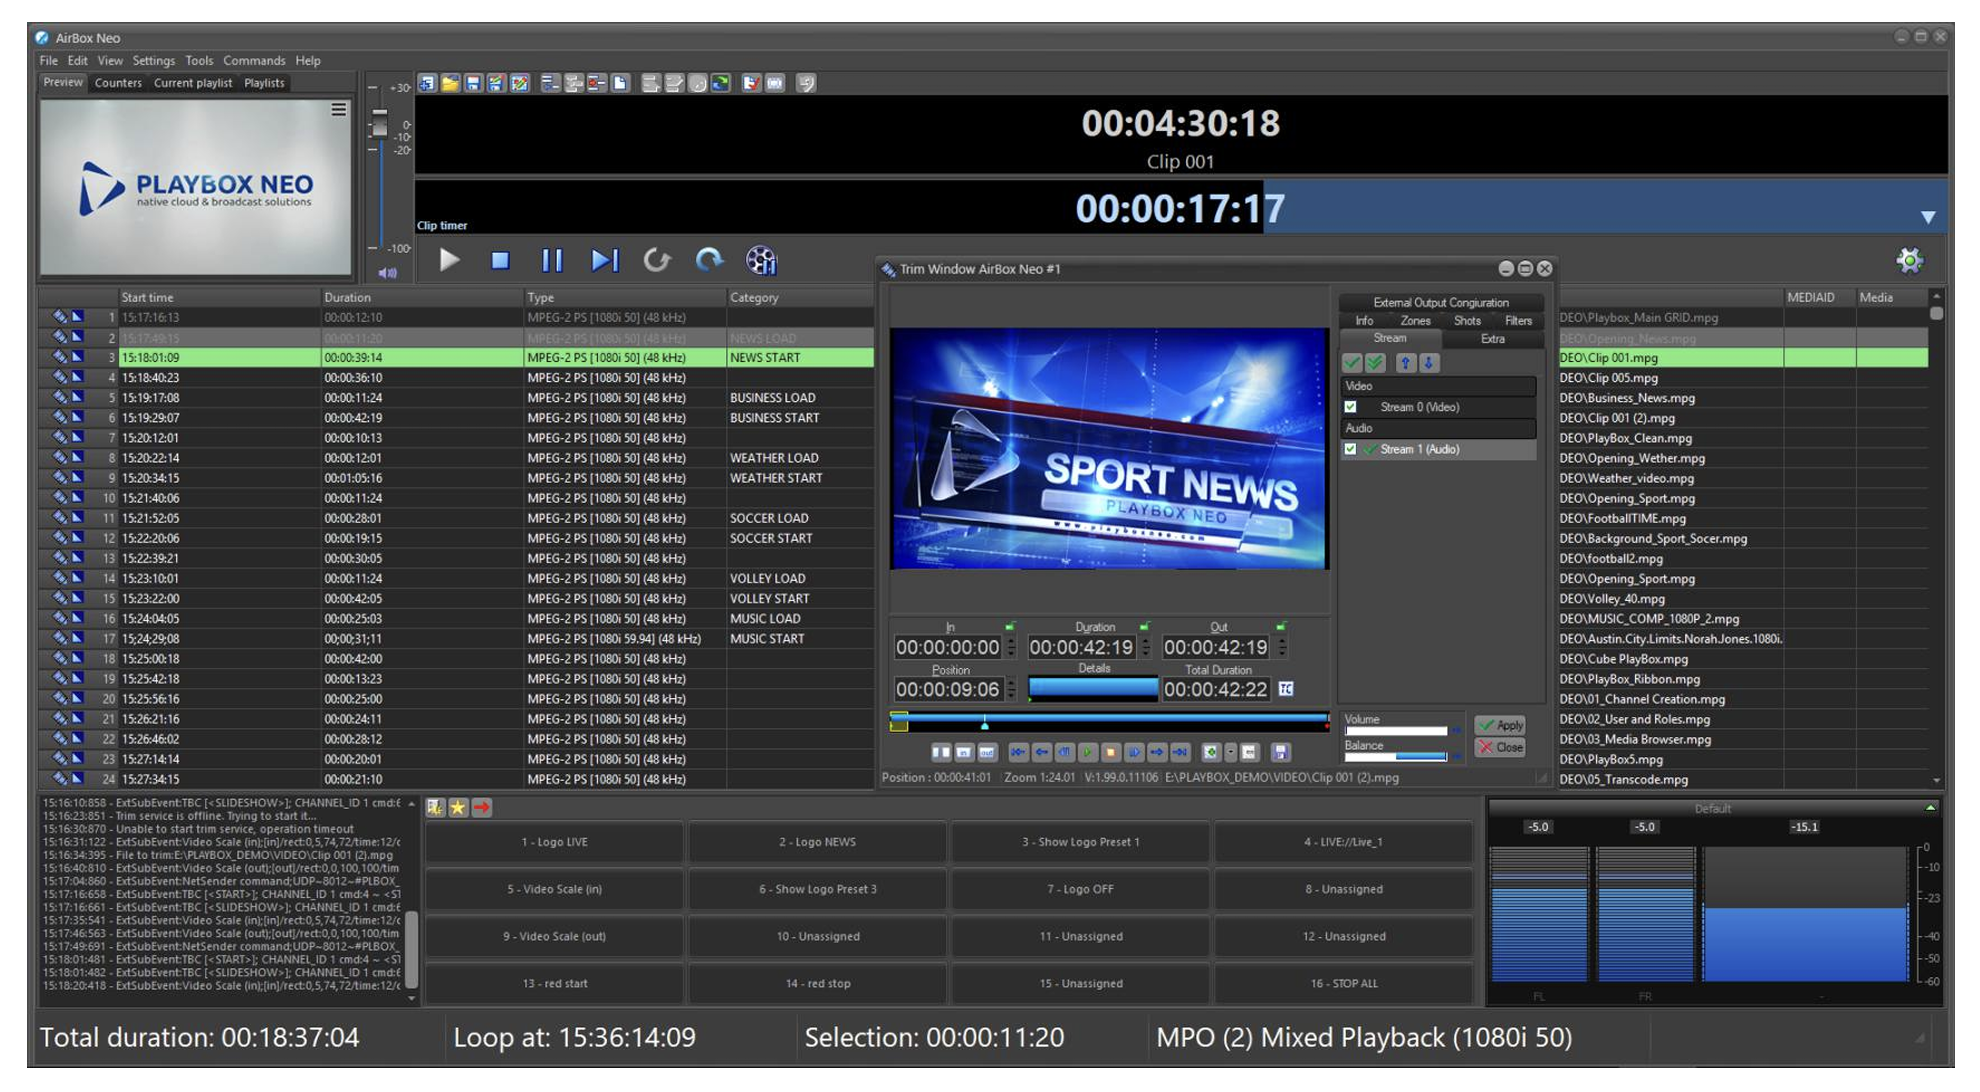Open the settings gear on right side

(x=1909, y=261)
